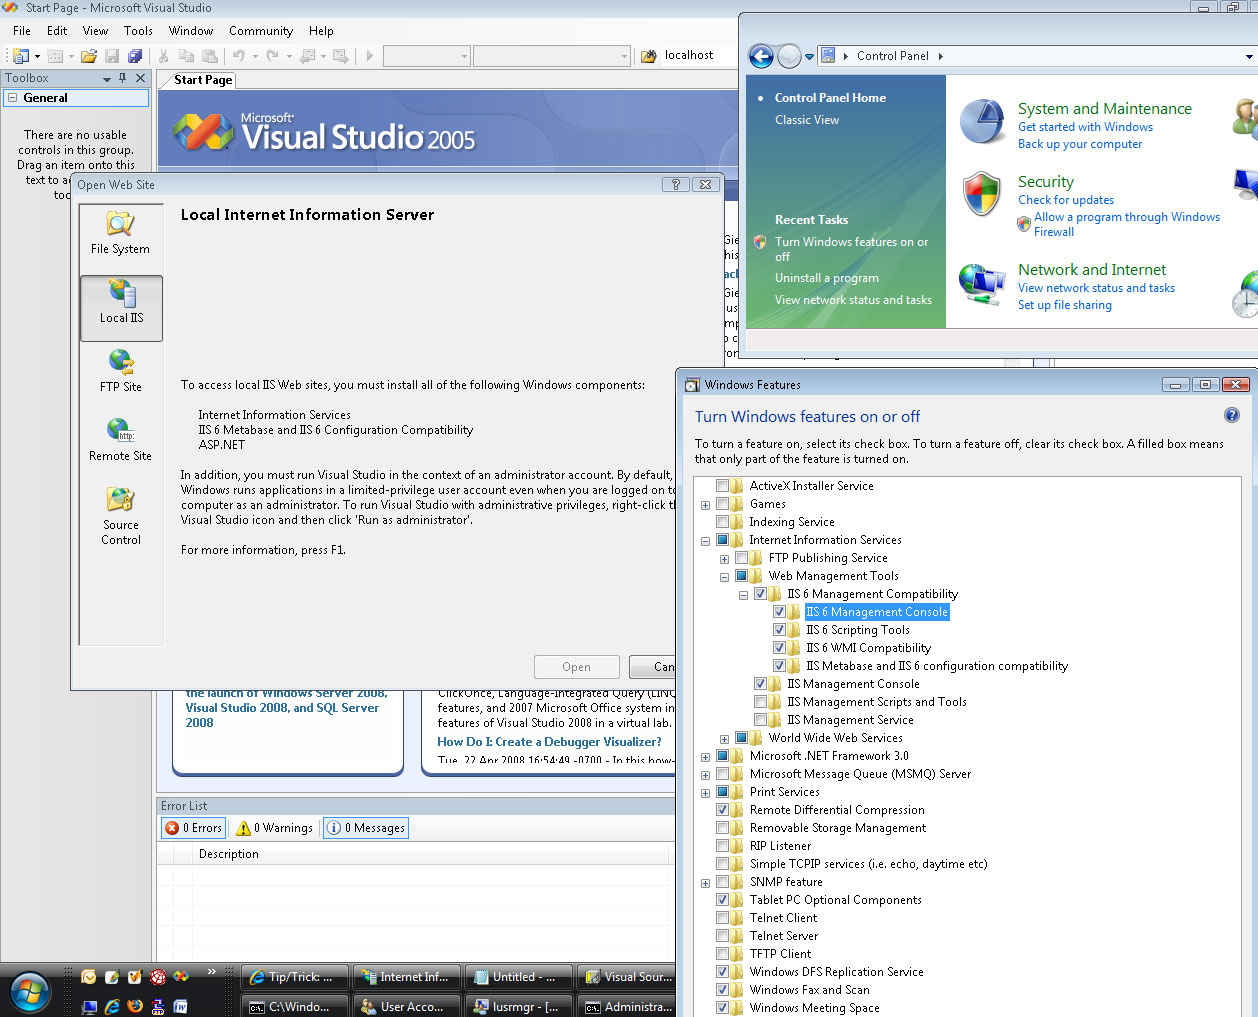Click the Open Web Site help question-mark button
The width and height of the screenshot is (1258, 1017).
pyautogui.click(x=676, y=184)
